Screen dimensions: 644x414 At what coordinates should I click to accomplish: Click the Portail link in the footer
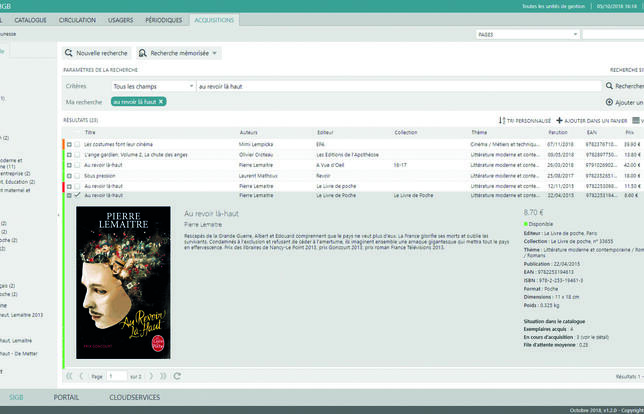67,397
